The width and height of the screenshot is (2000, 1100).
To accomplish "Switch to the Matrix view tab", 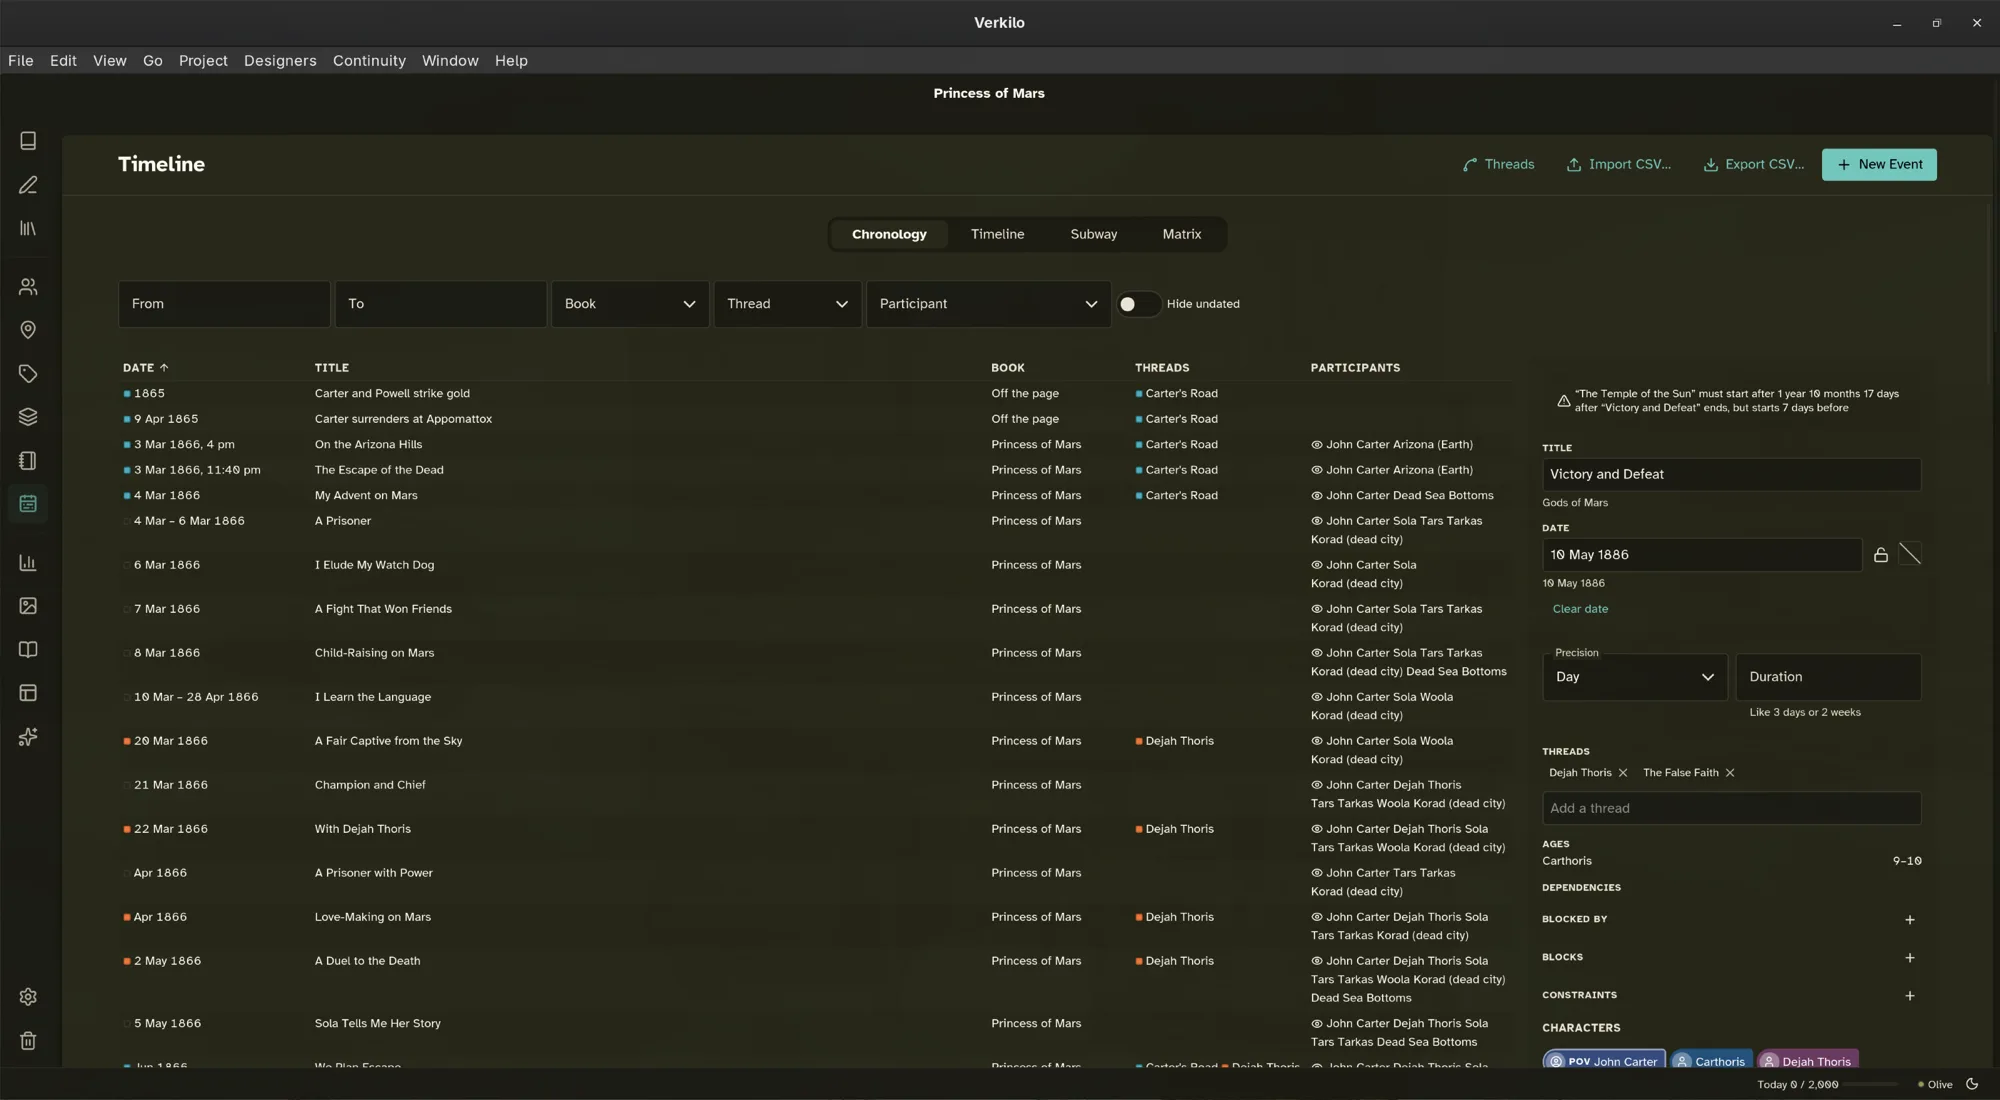I will [1182, 234].
